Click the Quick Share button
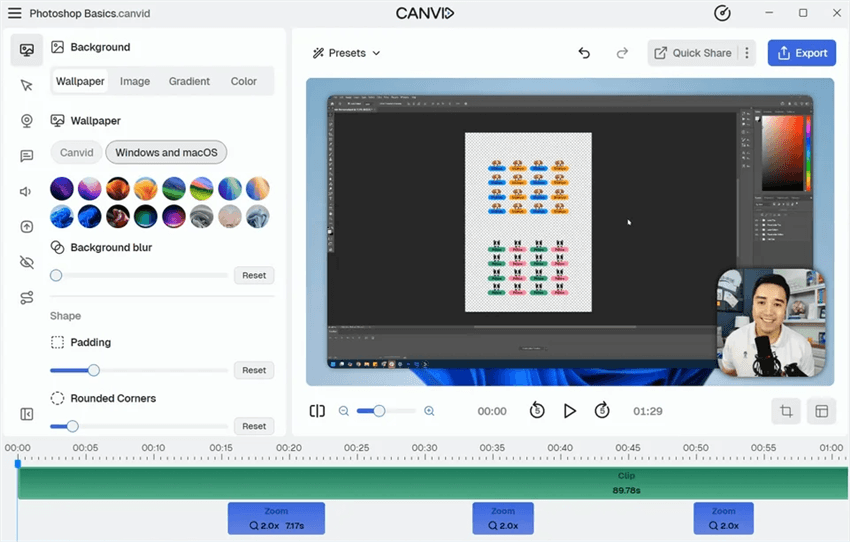This screenshot has height=542, width=850. [693, 53]
